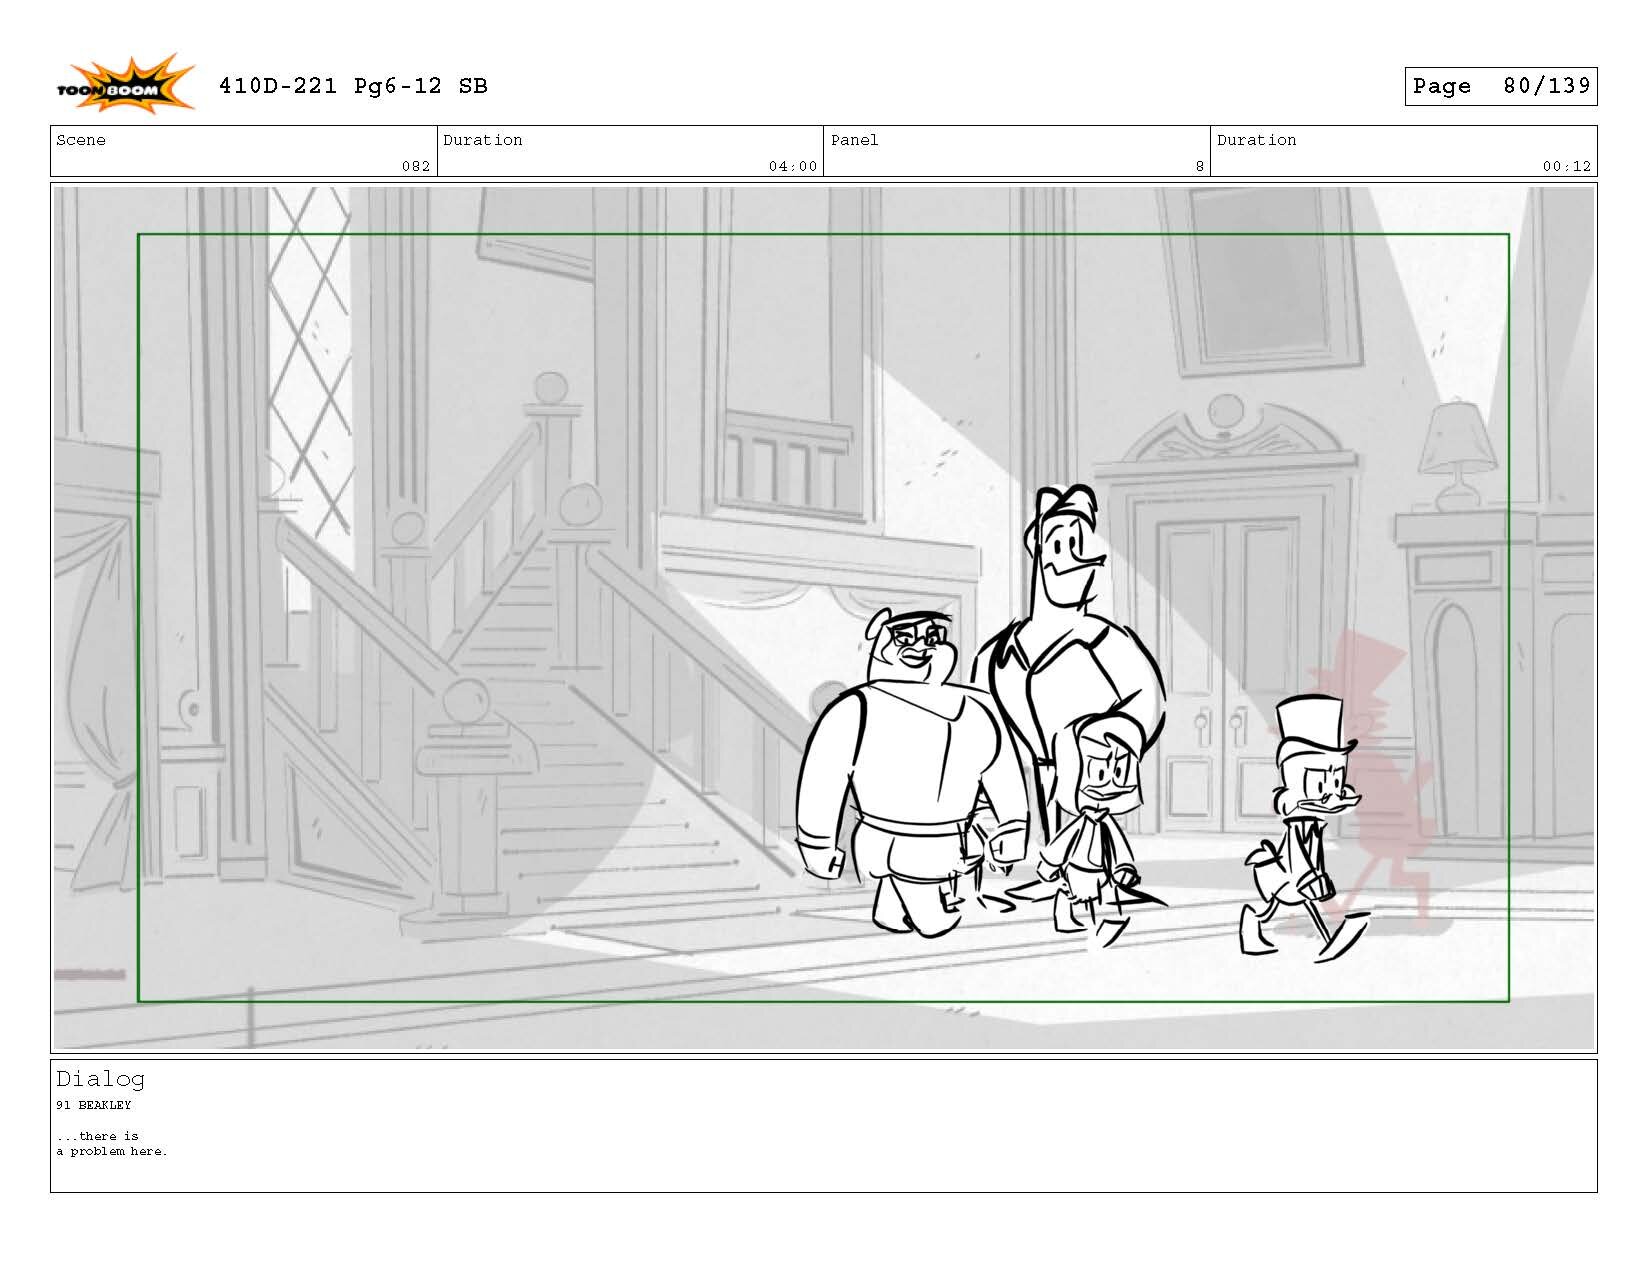1648x1276 pixels.
Task: Click the panel number '8'
Action: pos(1200,167)
